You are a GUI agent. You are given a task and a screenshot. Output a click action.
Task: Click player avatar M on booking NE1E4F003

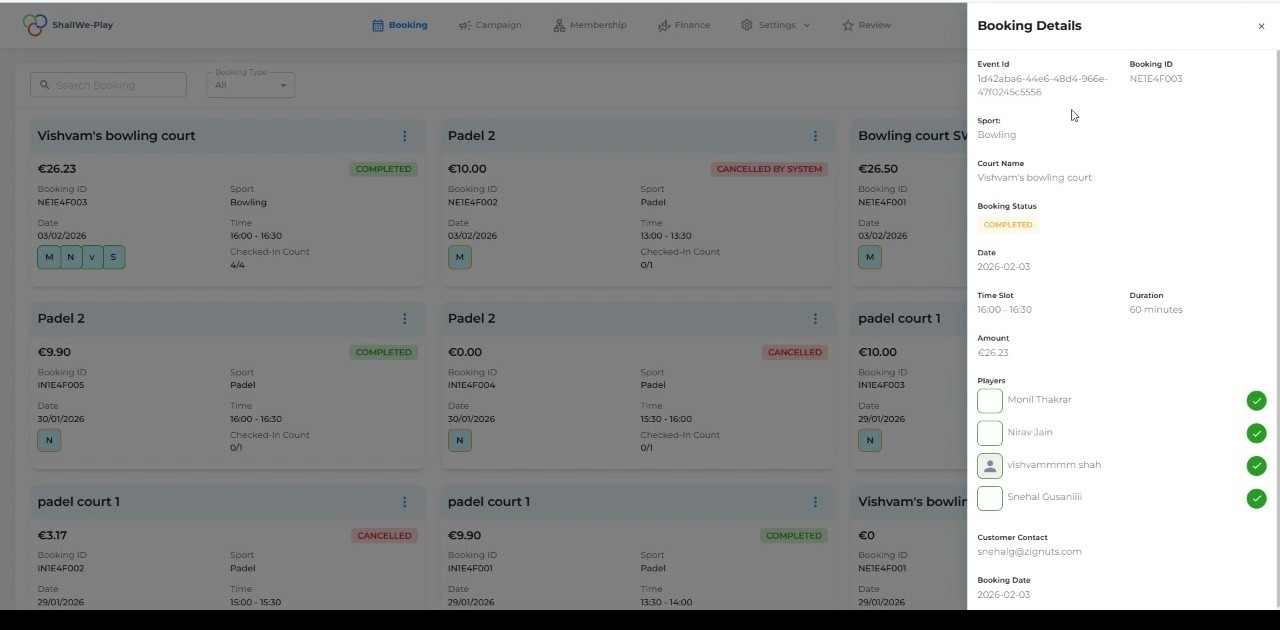(x=49, y=257)
